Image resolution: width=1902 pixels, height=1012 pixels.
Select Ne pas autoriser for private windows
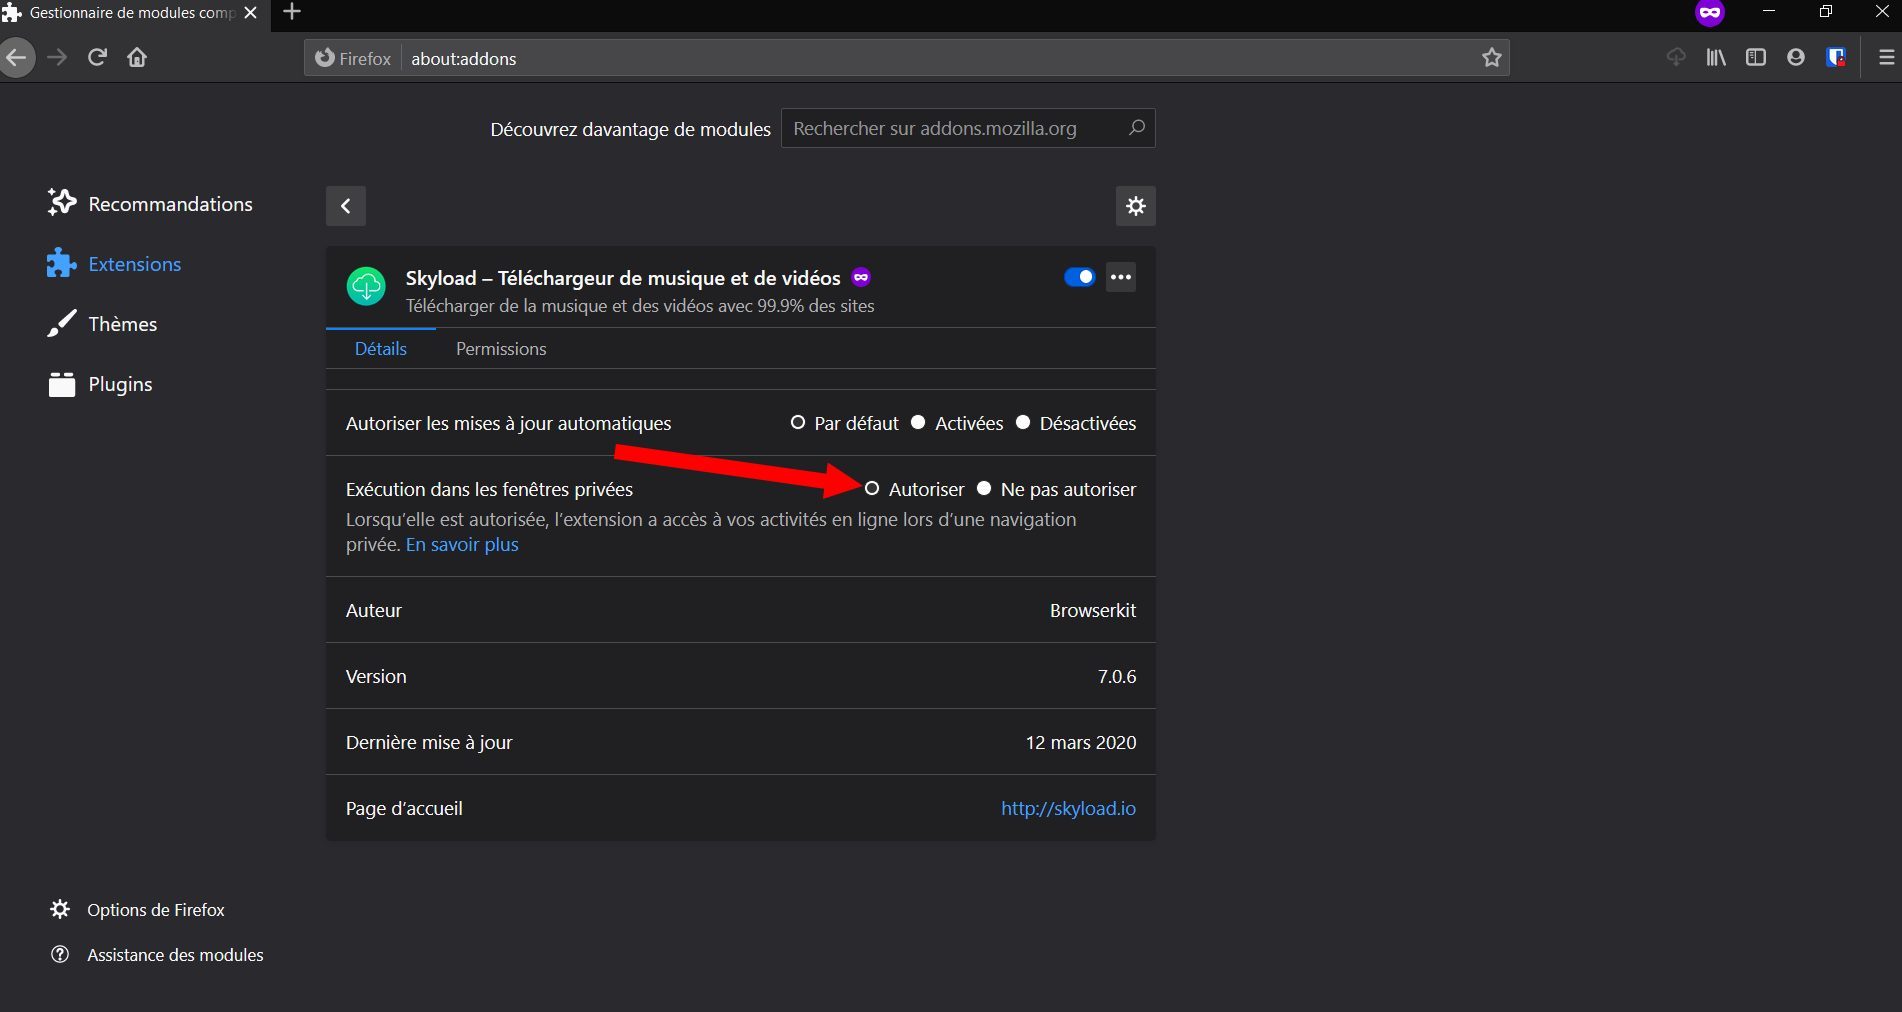click(984, 488)
